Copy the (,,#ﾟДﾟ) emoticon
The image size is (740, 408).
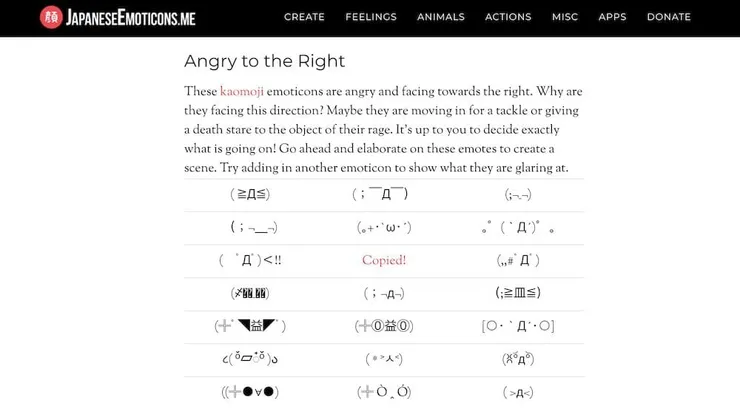tap(518, 261)
